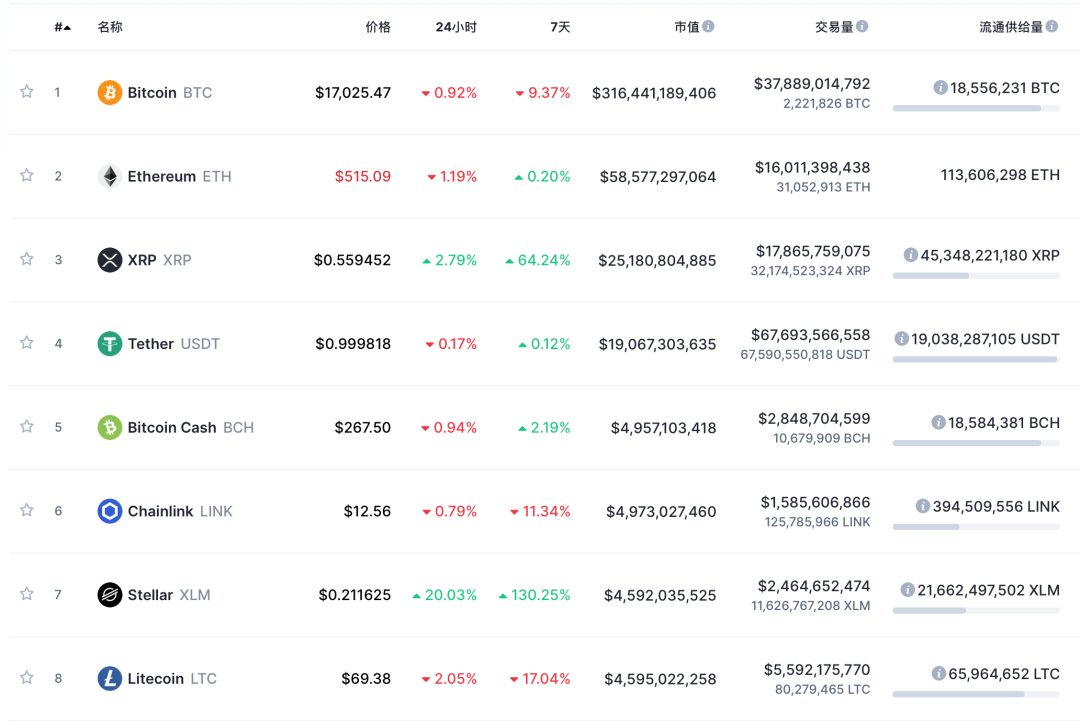Screen dimensions: 1080x722
Task: Toggle the watchlist star for Stellar
Action: (27, 594)
